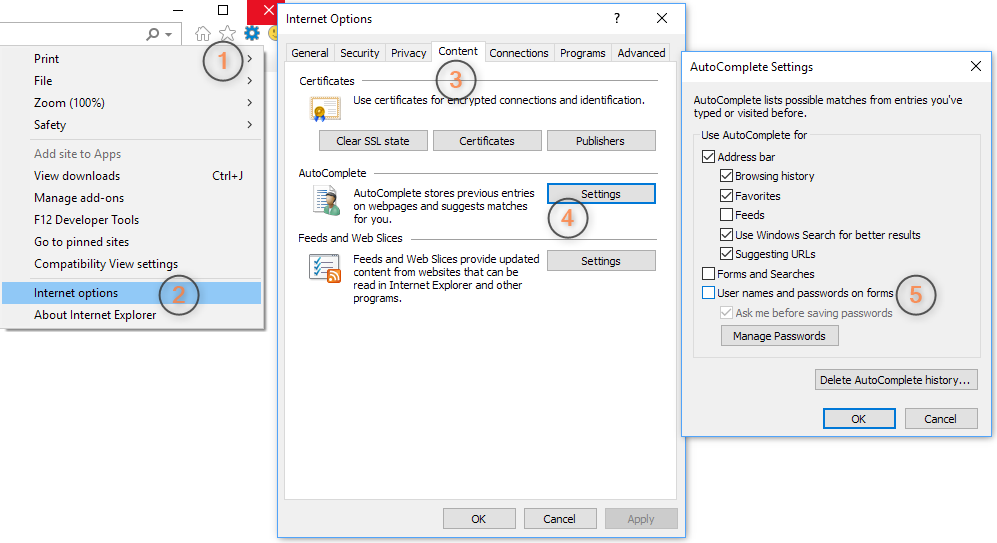The height and width of the screenshot is (543, 997).
Task: Uncheck Favorites checkbox
Action: 726,195
